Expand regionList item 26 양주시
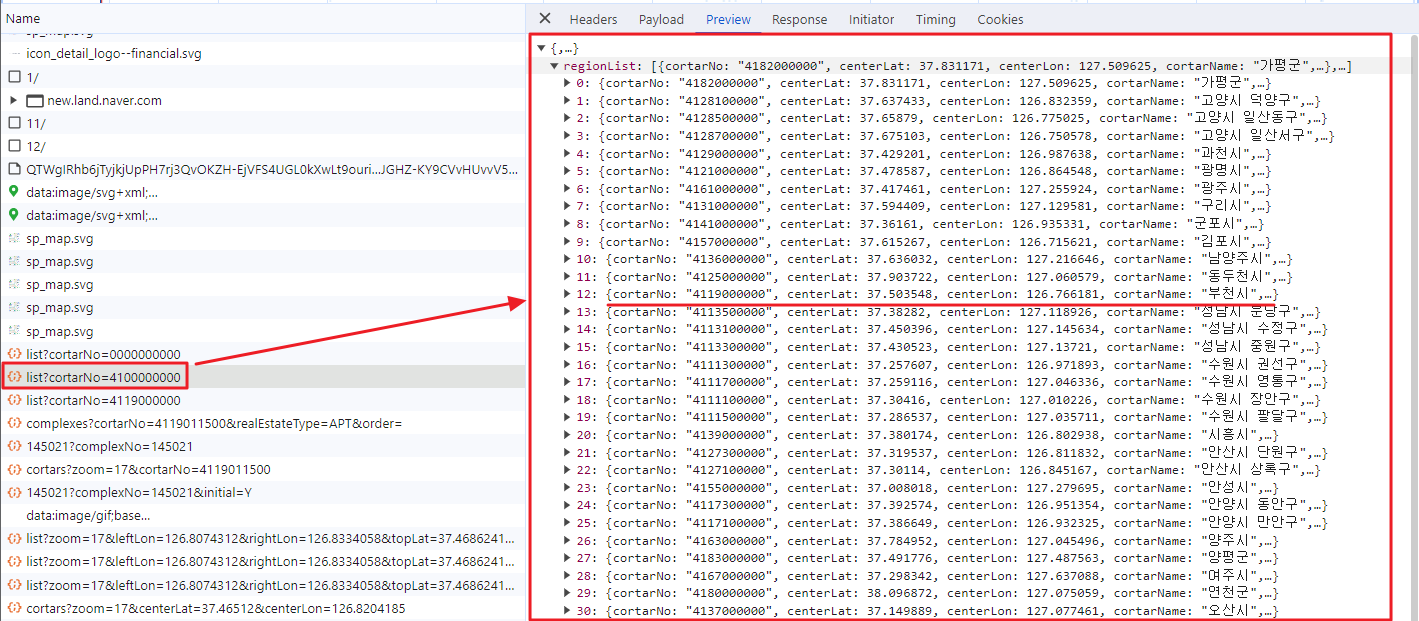The width and height of the screenshot is (1419, 621). pyautogui.click(x=568, y=541)
